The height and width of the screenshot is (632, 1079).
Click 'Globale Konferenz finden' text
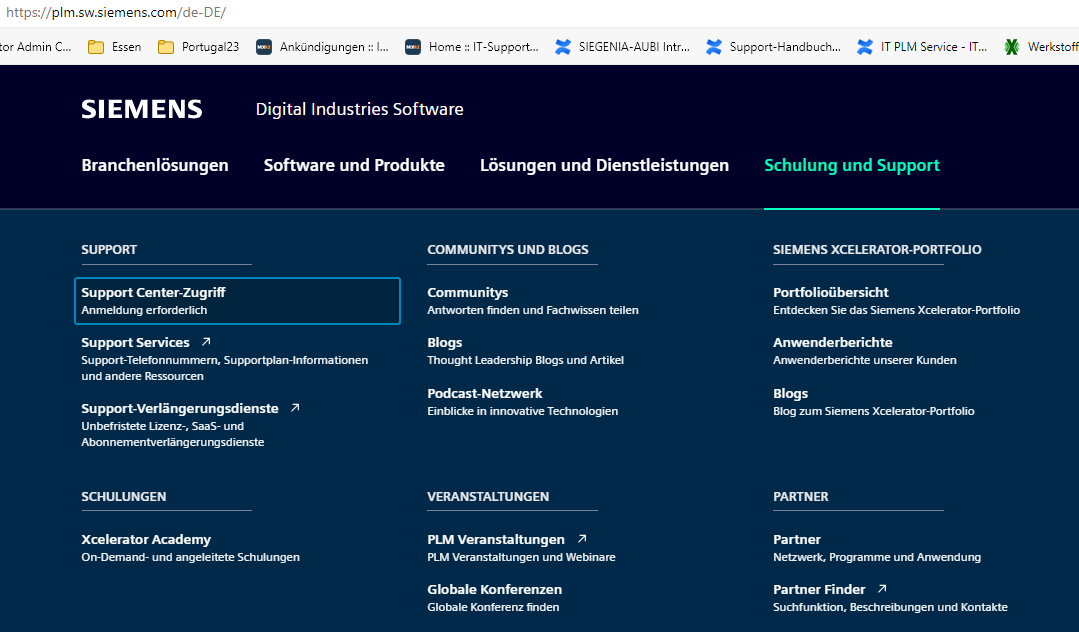pos(493,607)
